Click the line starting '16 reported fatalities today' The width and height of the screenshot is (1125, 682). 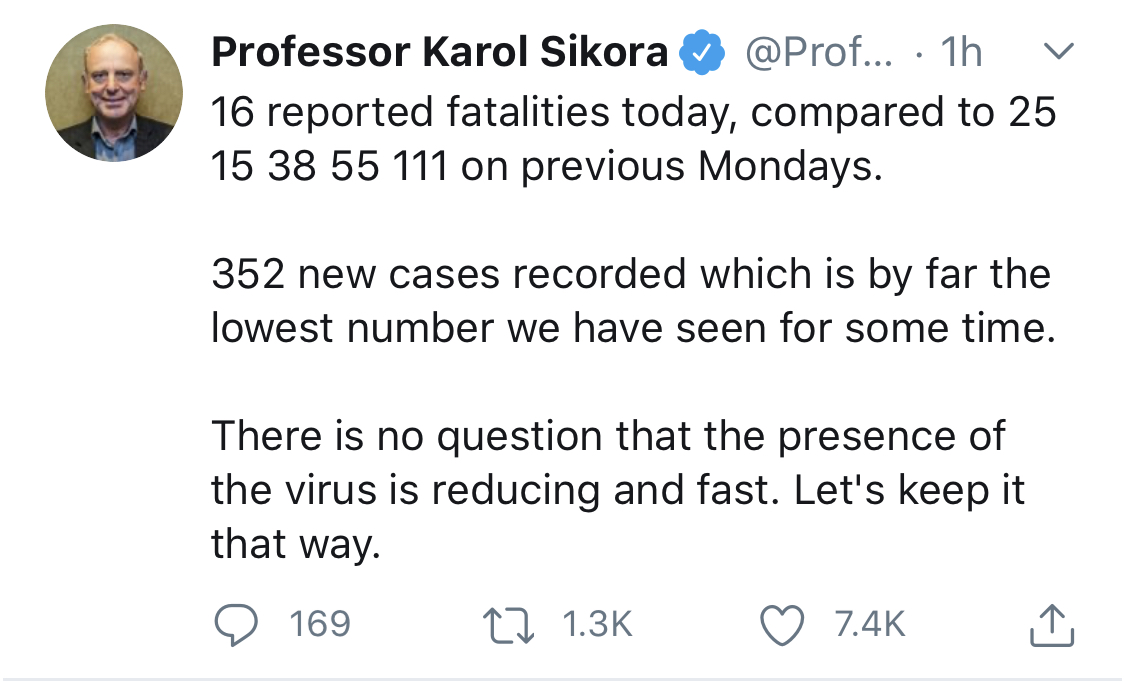[633, 112]
